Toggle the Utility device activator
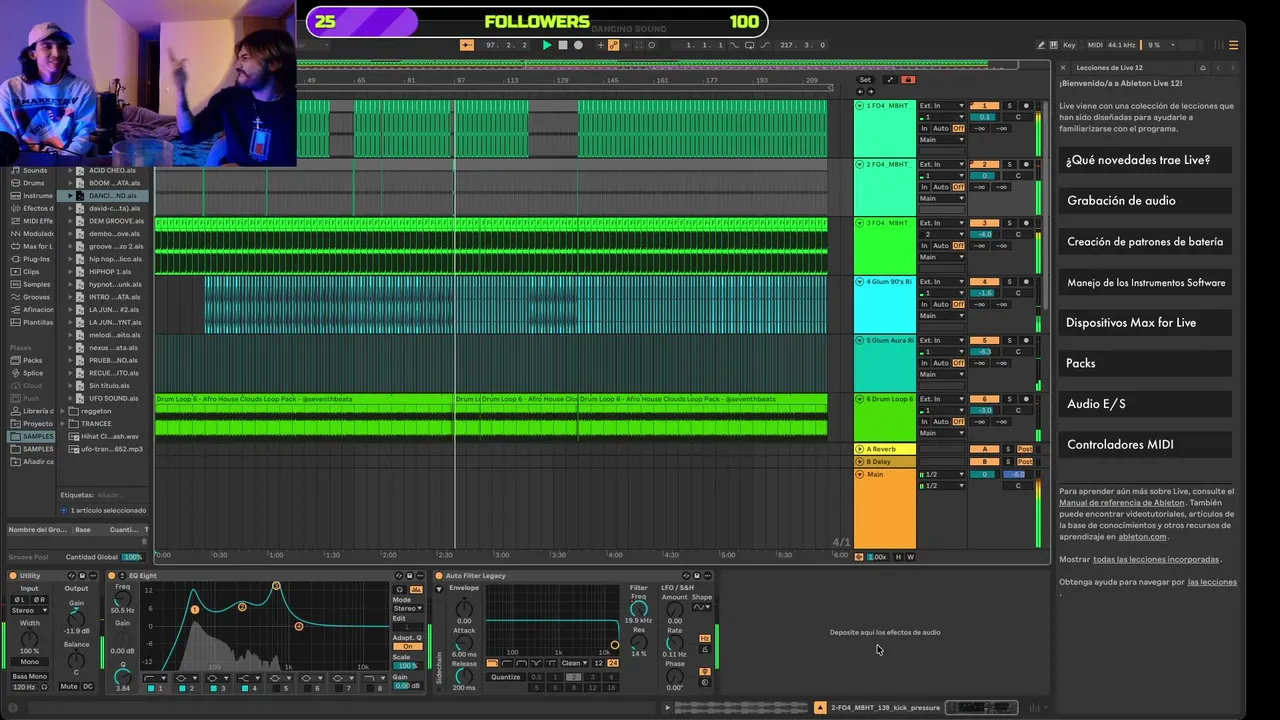 click(13, 576)
